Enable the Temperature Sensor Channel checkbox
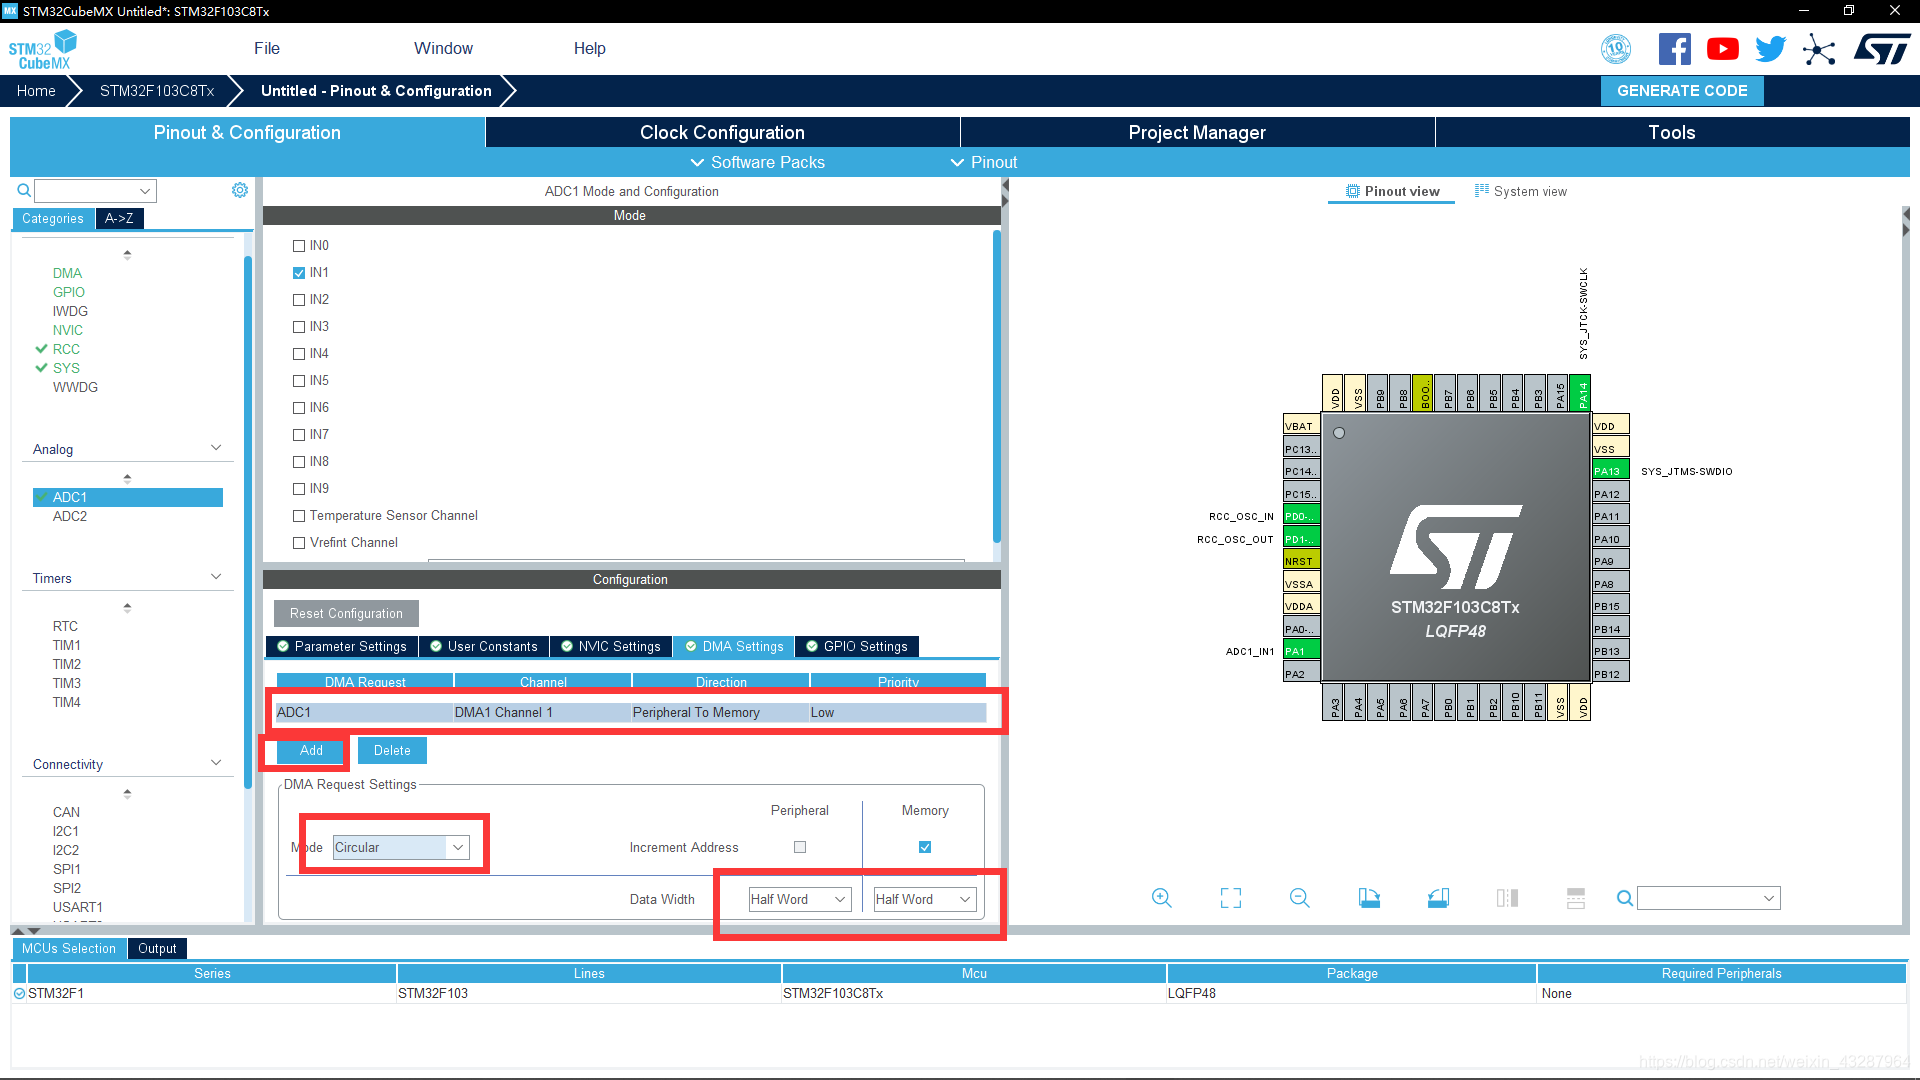Image resolution: width=1920 pixels, height=1080 pixels. 298,516
